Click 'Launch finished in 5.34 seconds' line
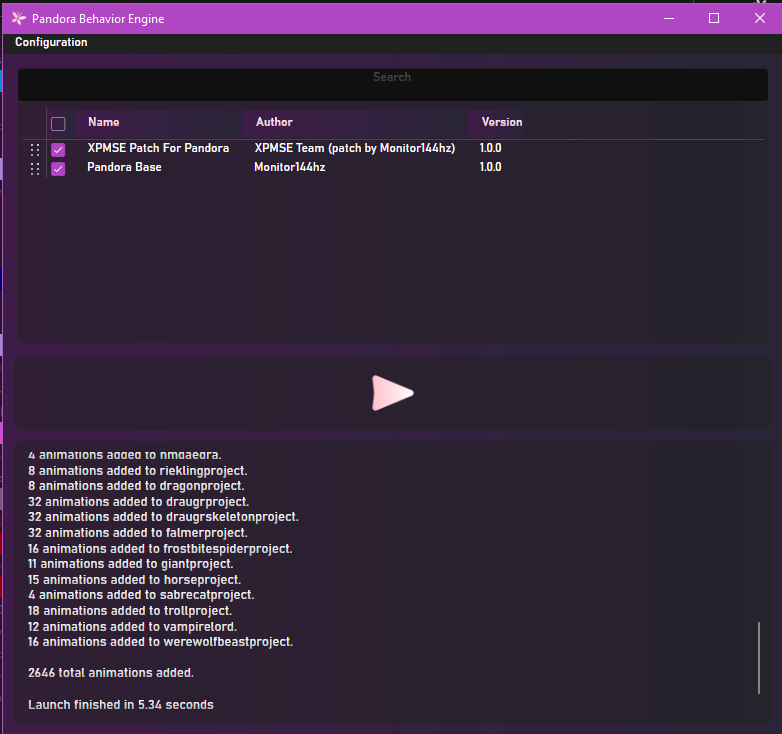This screenshot has width=782, height=734. (121, 705)
